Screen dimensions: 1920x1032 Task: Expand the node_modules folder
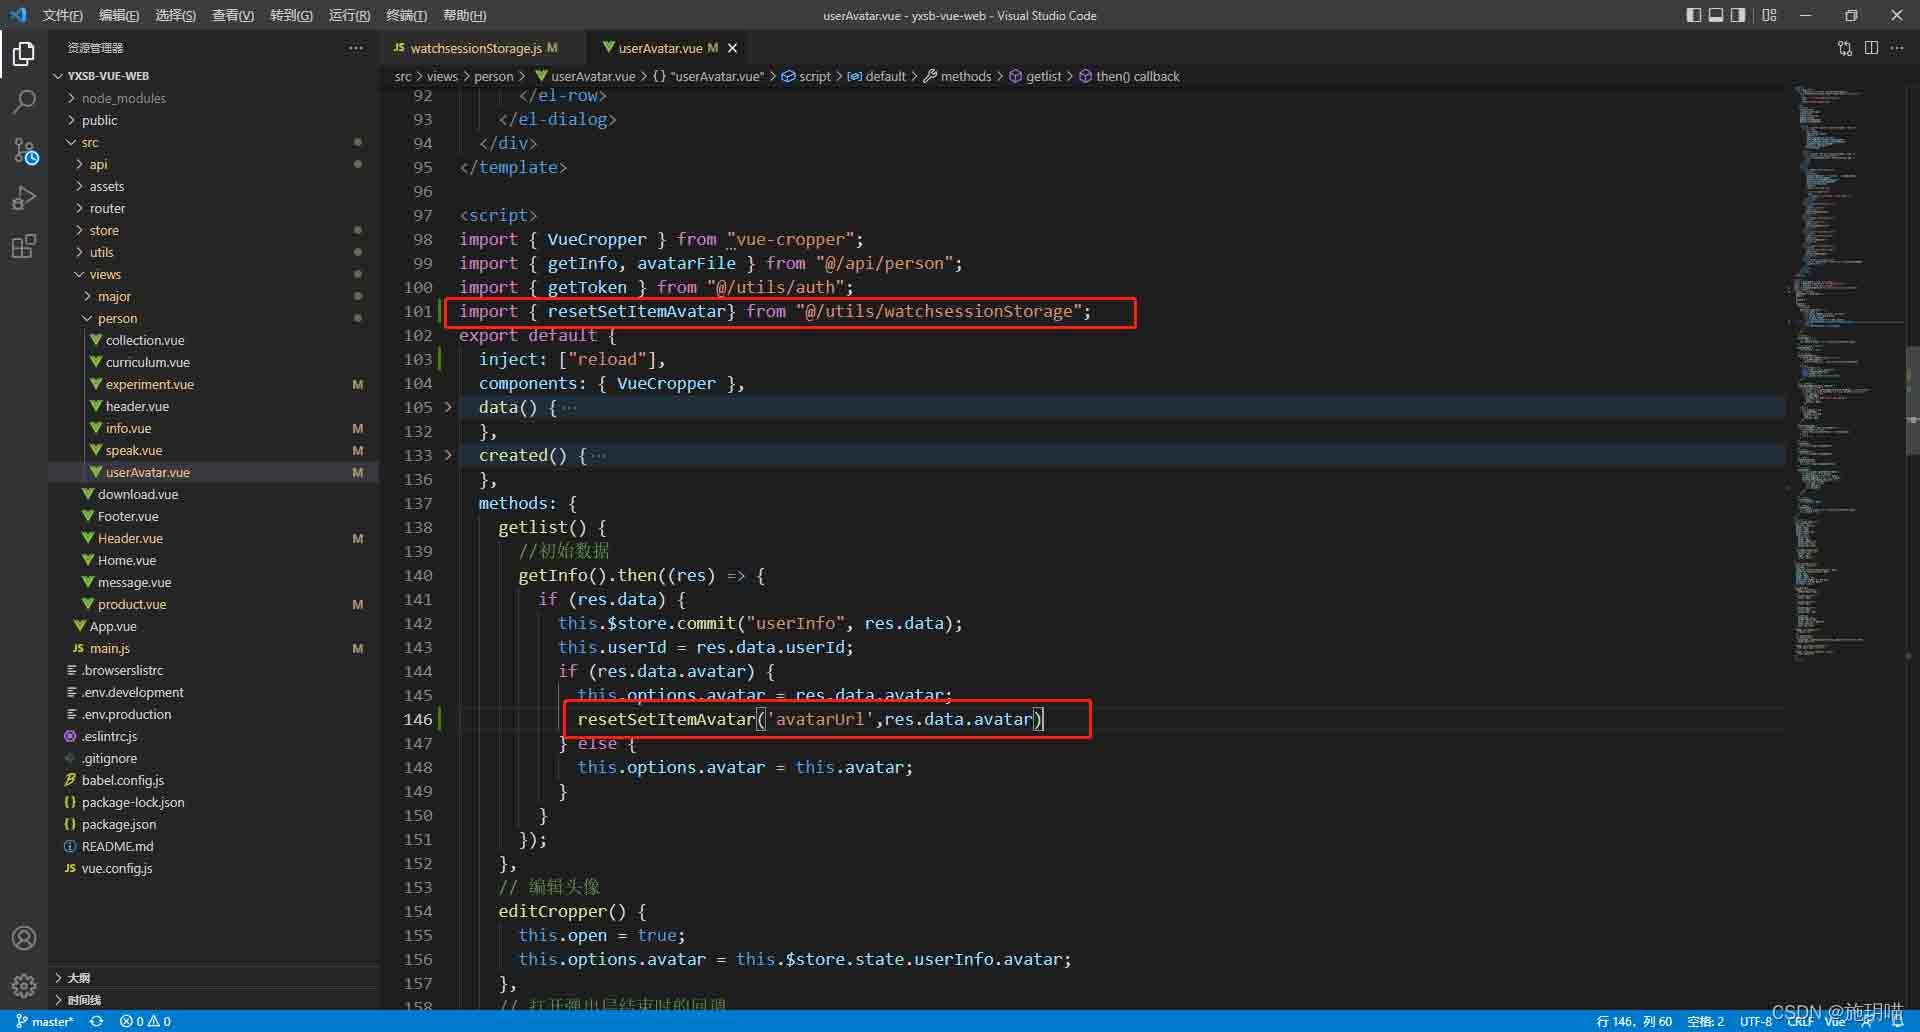click(x=123, y=98)
